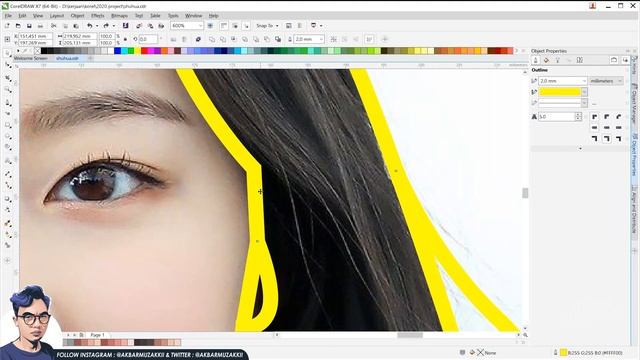Select the beveled corners option
This screenshot has width=640, height=360.
point(619,117)
